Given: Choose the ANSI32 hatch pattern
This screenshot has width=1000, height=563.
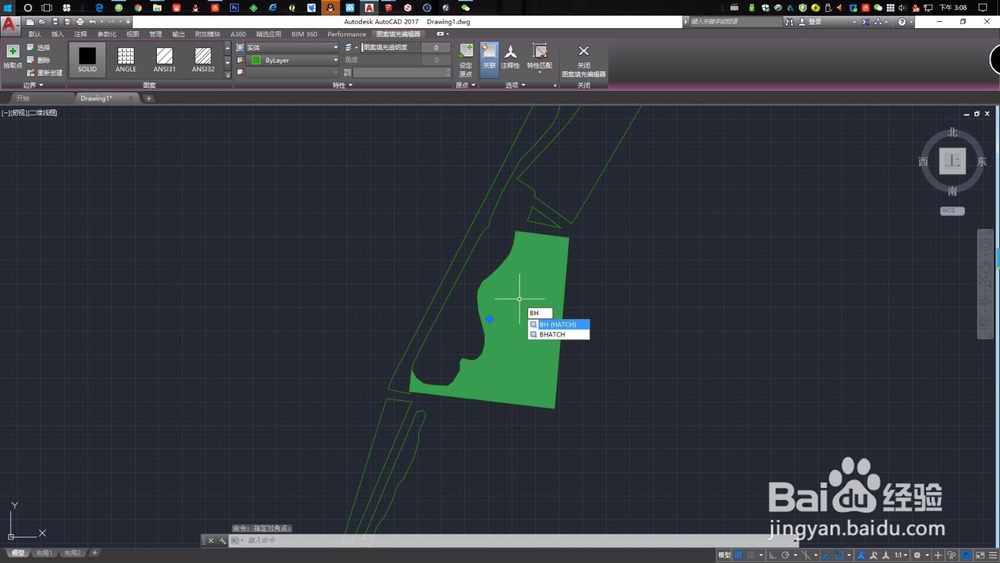Looking at the screenshot, I should [203, 59].
